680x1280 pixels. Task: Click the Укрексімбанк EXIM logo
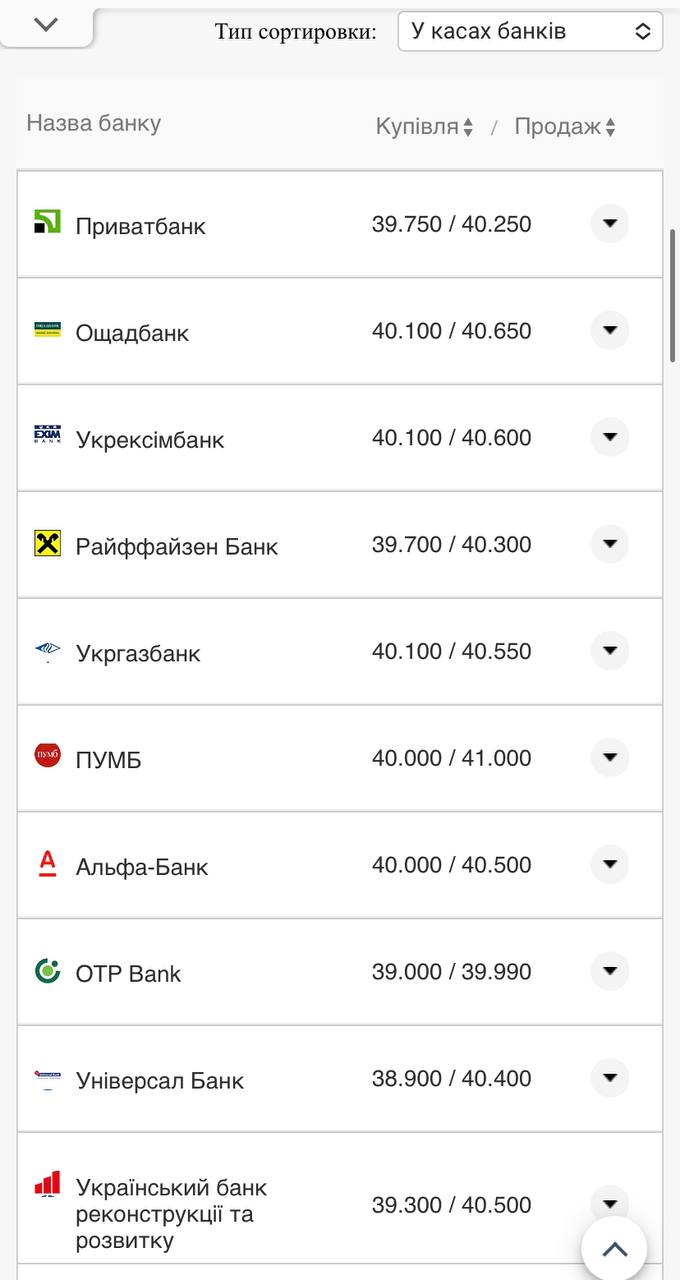(x=47, y=436)
